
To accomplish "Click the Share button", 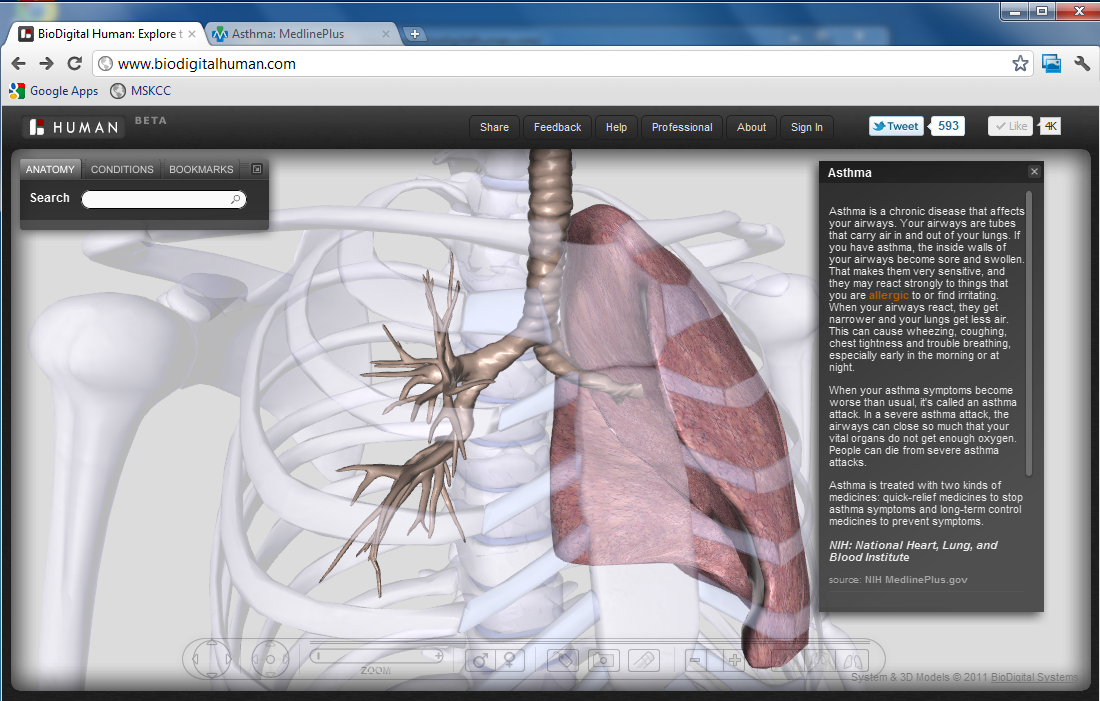I will coord(494,127).
